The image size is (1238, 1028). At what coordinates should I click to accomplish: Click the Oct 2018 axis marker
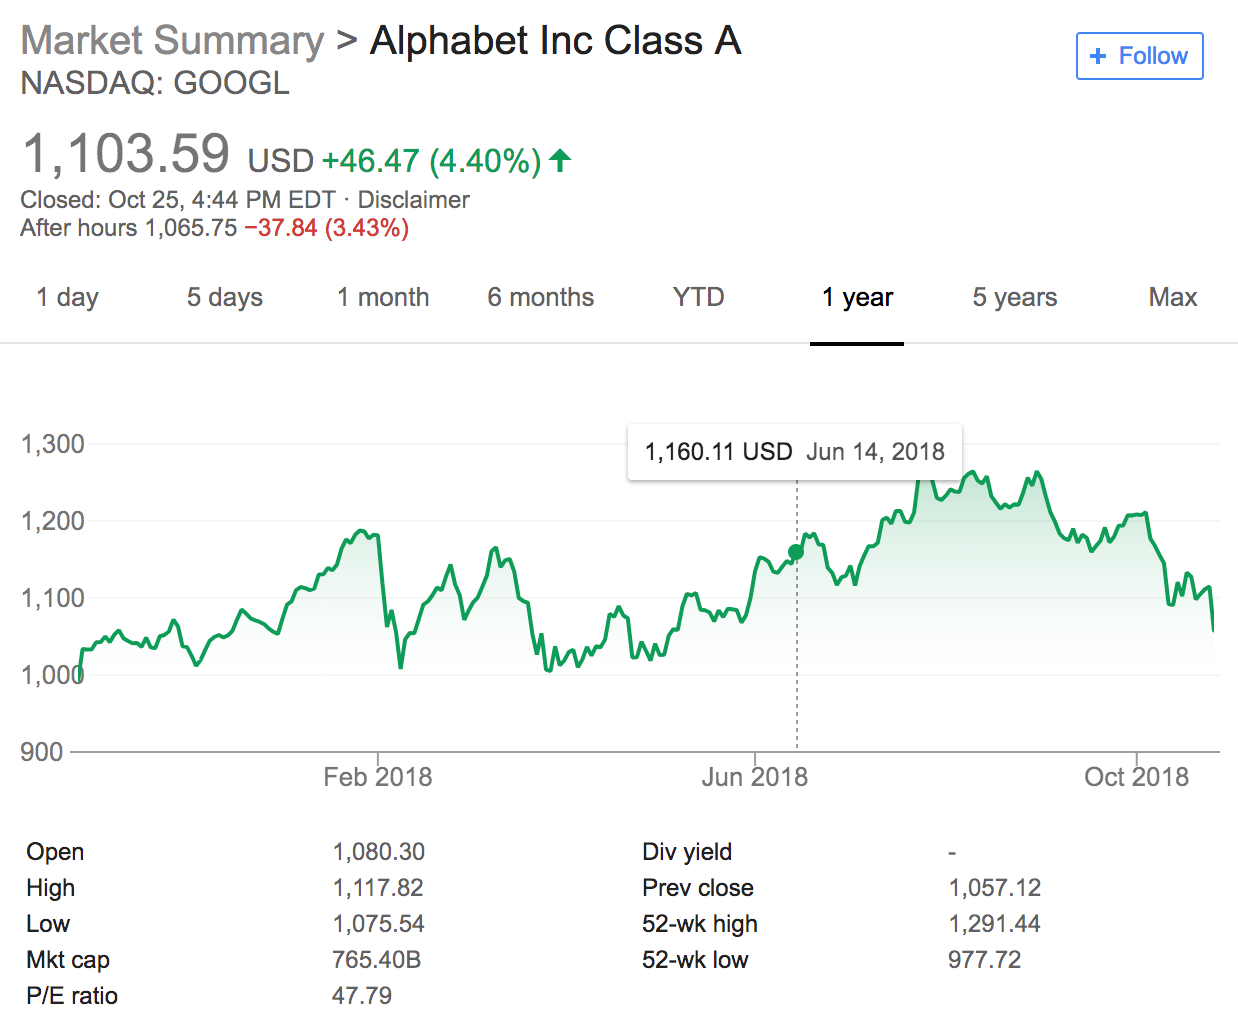point(1137,777)
